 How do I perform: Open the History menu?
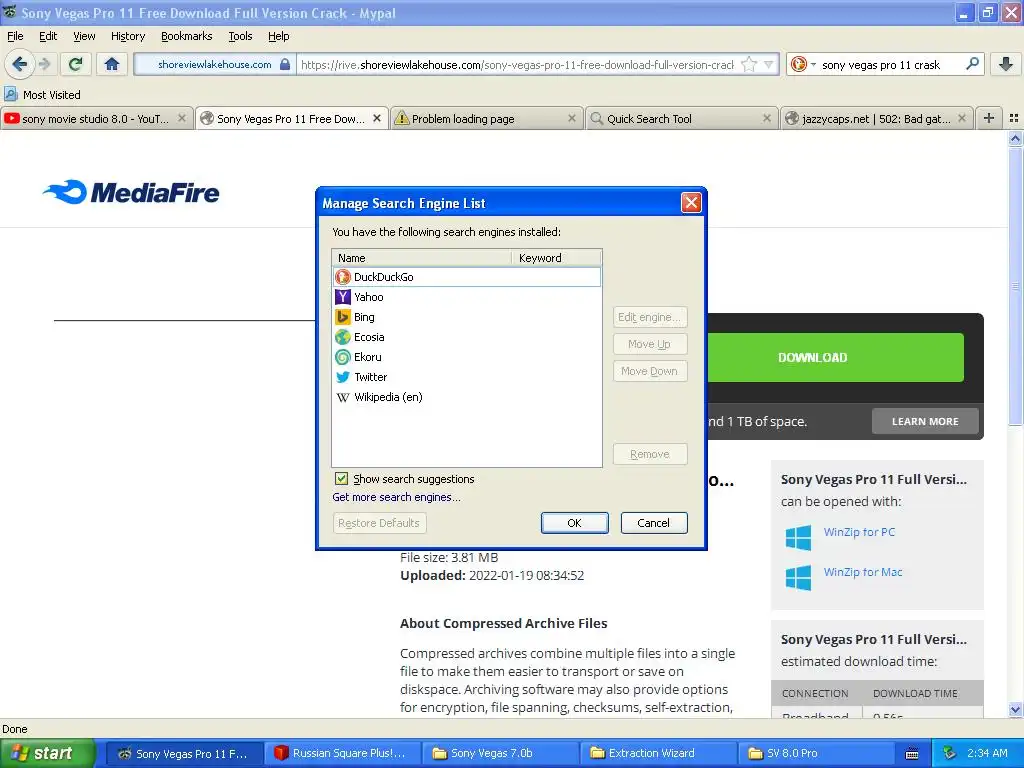128,36
